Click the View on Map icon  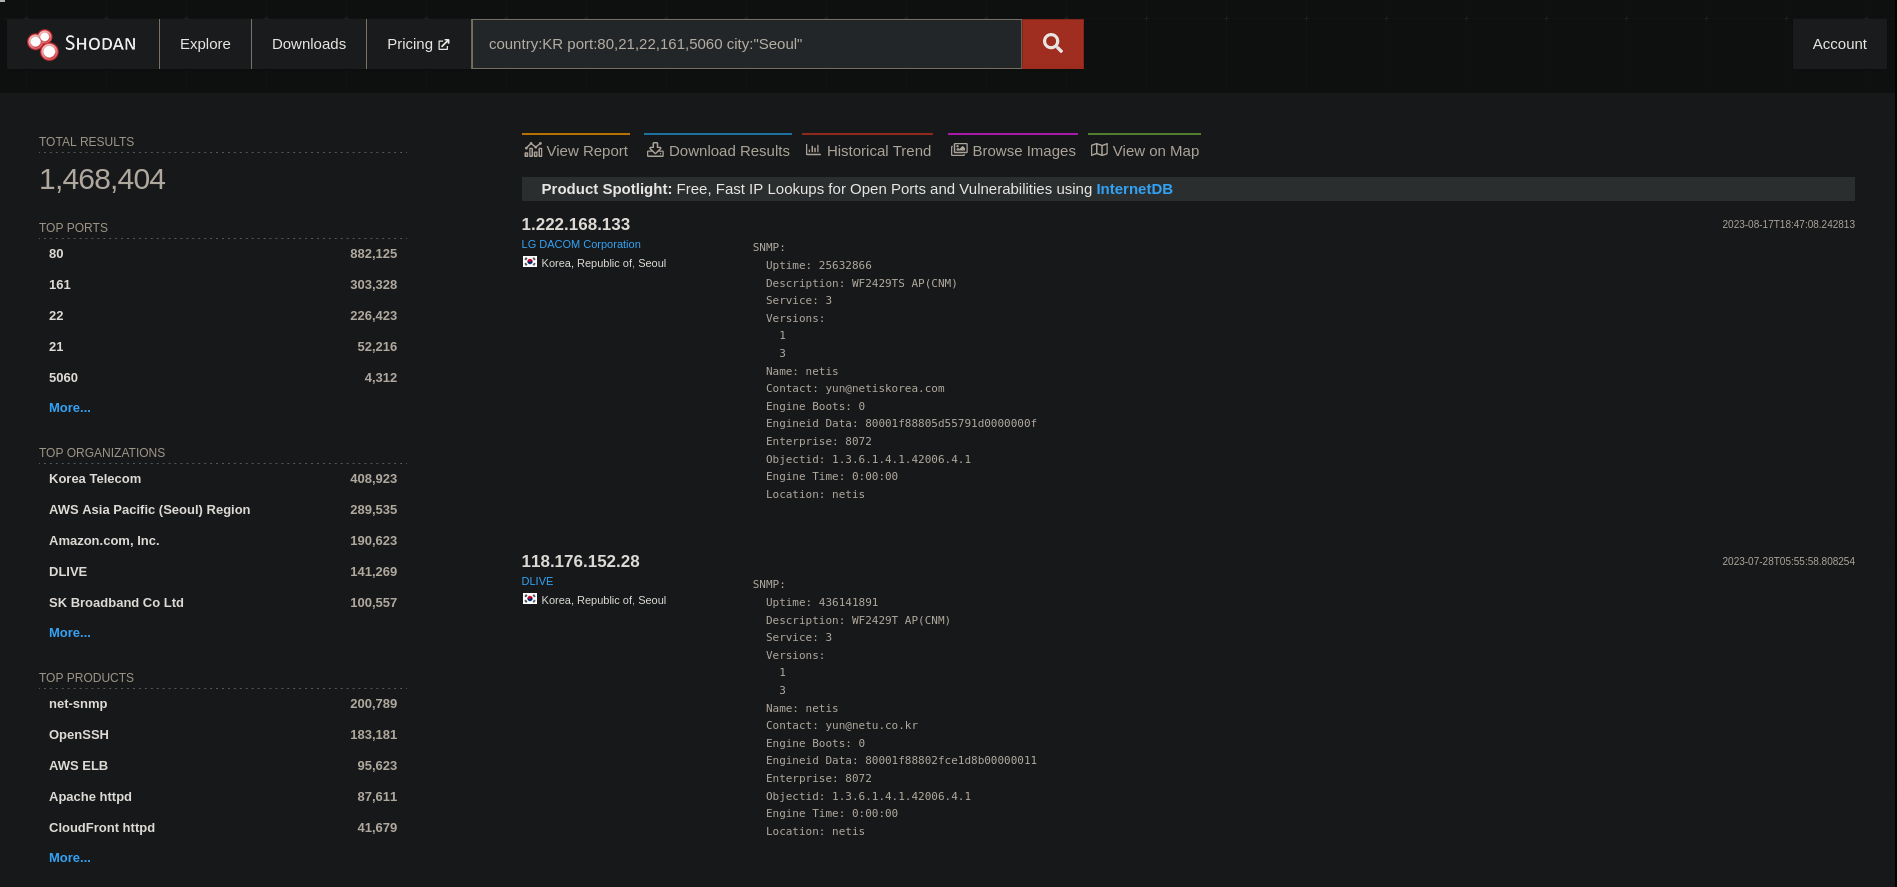point(1099,150)
